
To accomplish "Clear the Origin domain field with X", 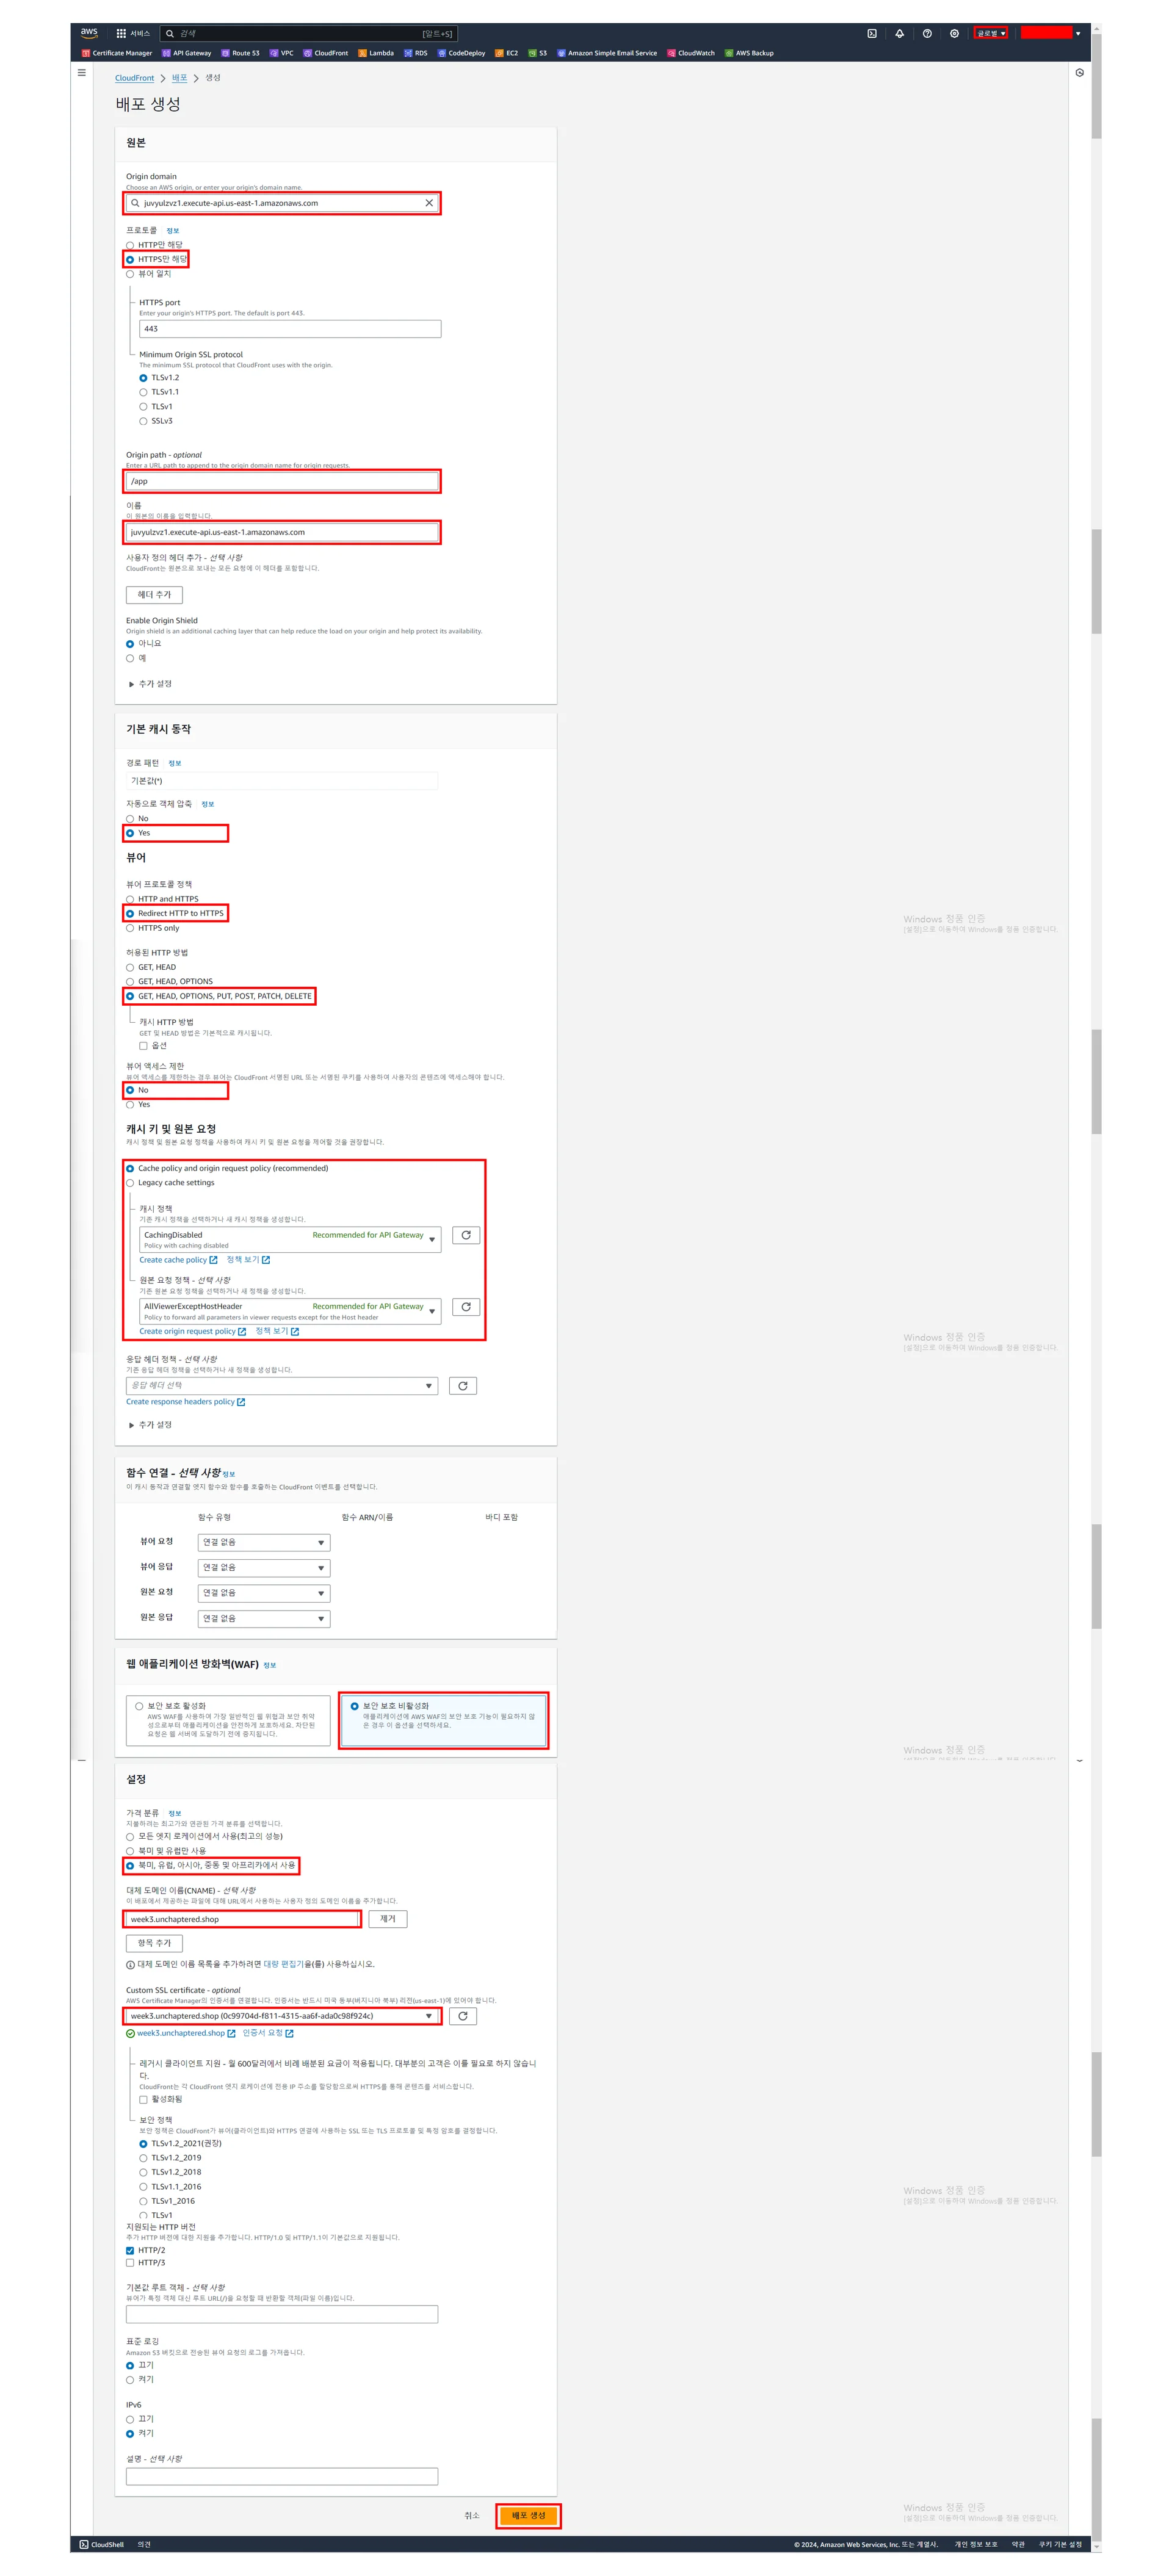I will [x=429, y=203].
